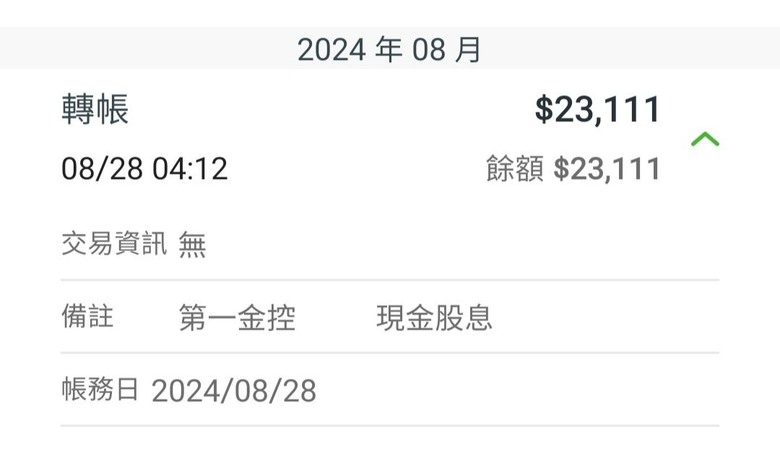
Task: Tap the 現金股息 remark text
Action: pos(434,318)
